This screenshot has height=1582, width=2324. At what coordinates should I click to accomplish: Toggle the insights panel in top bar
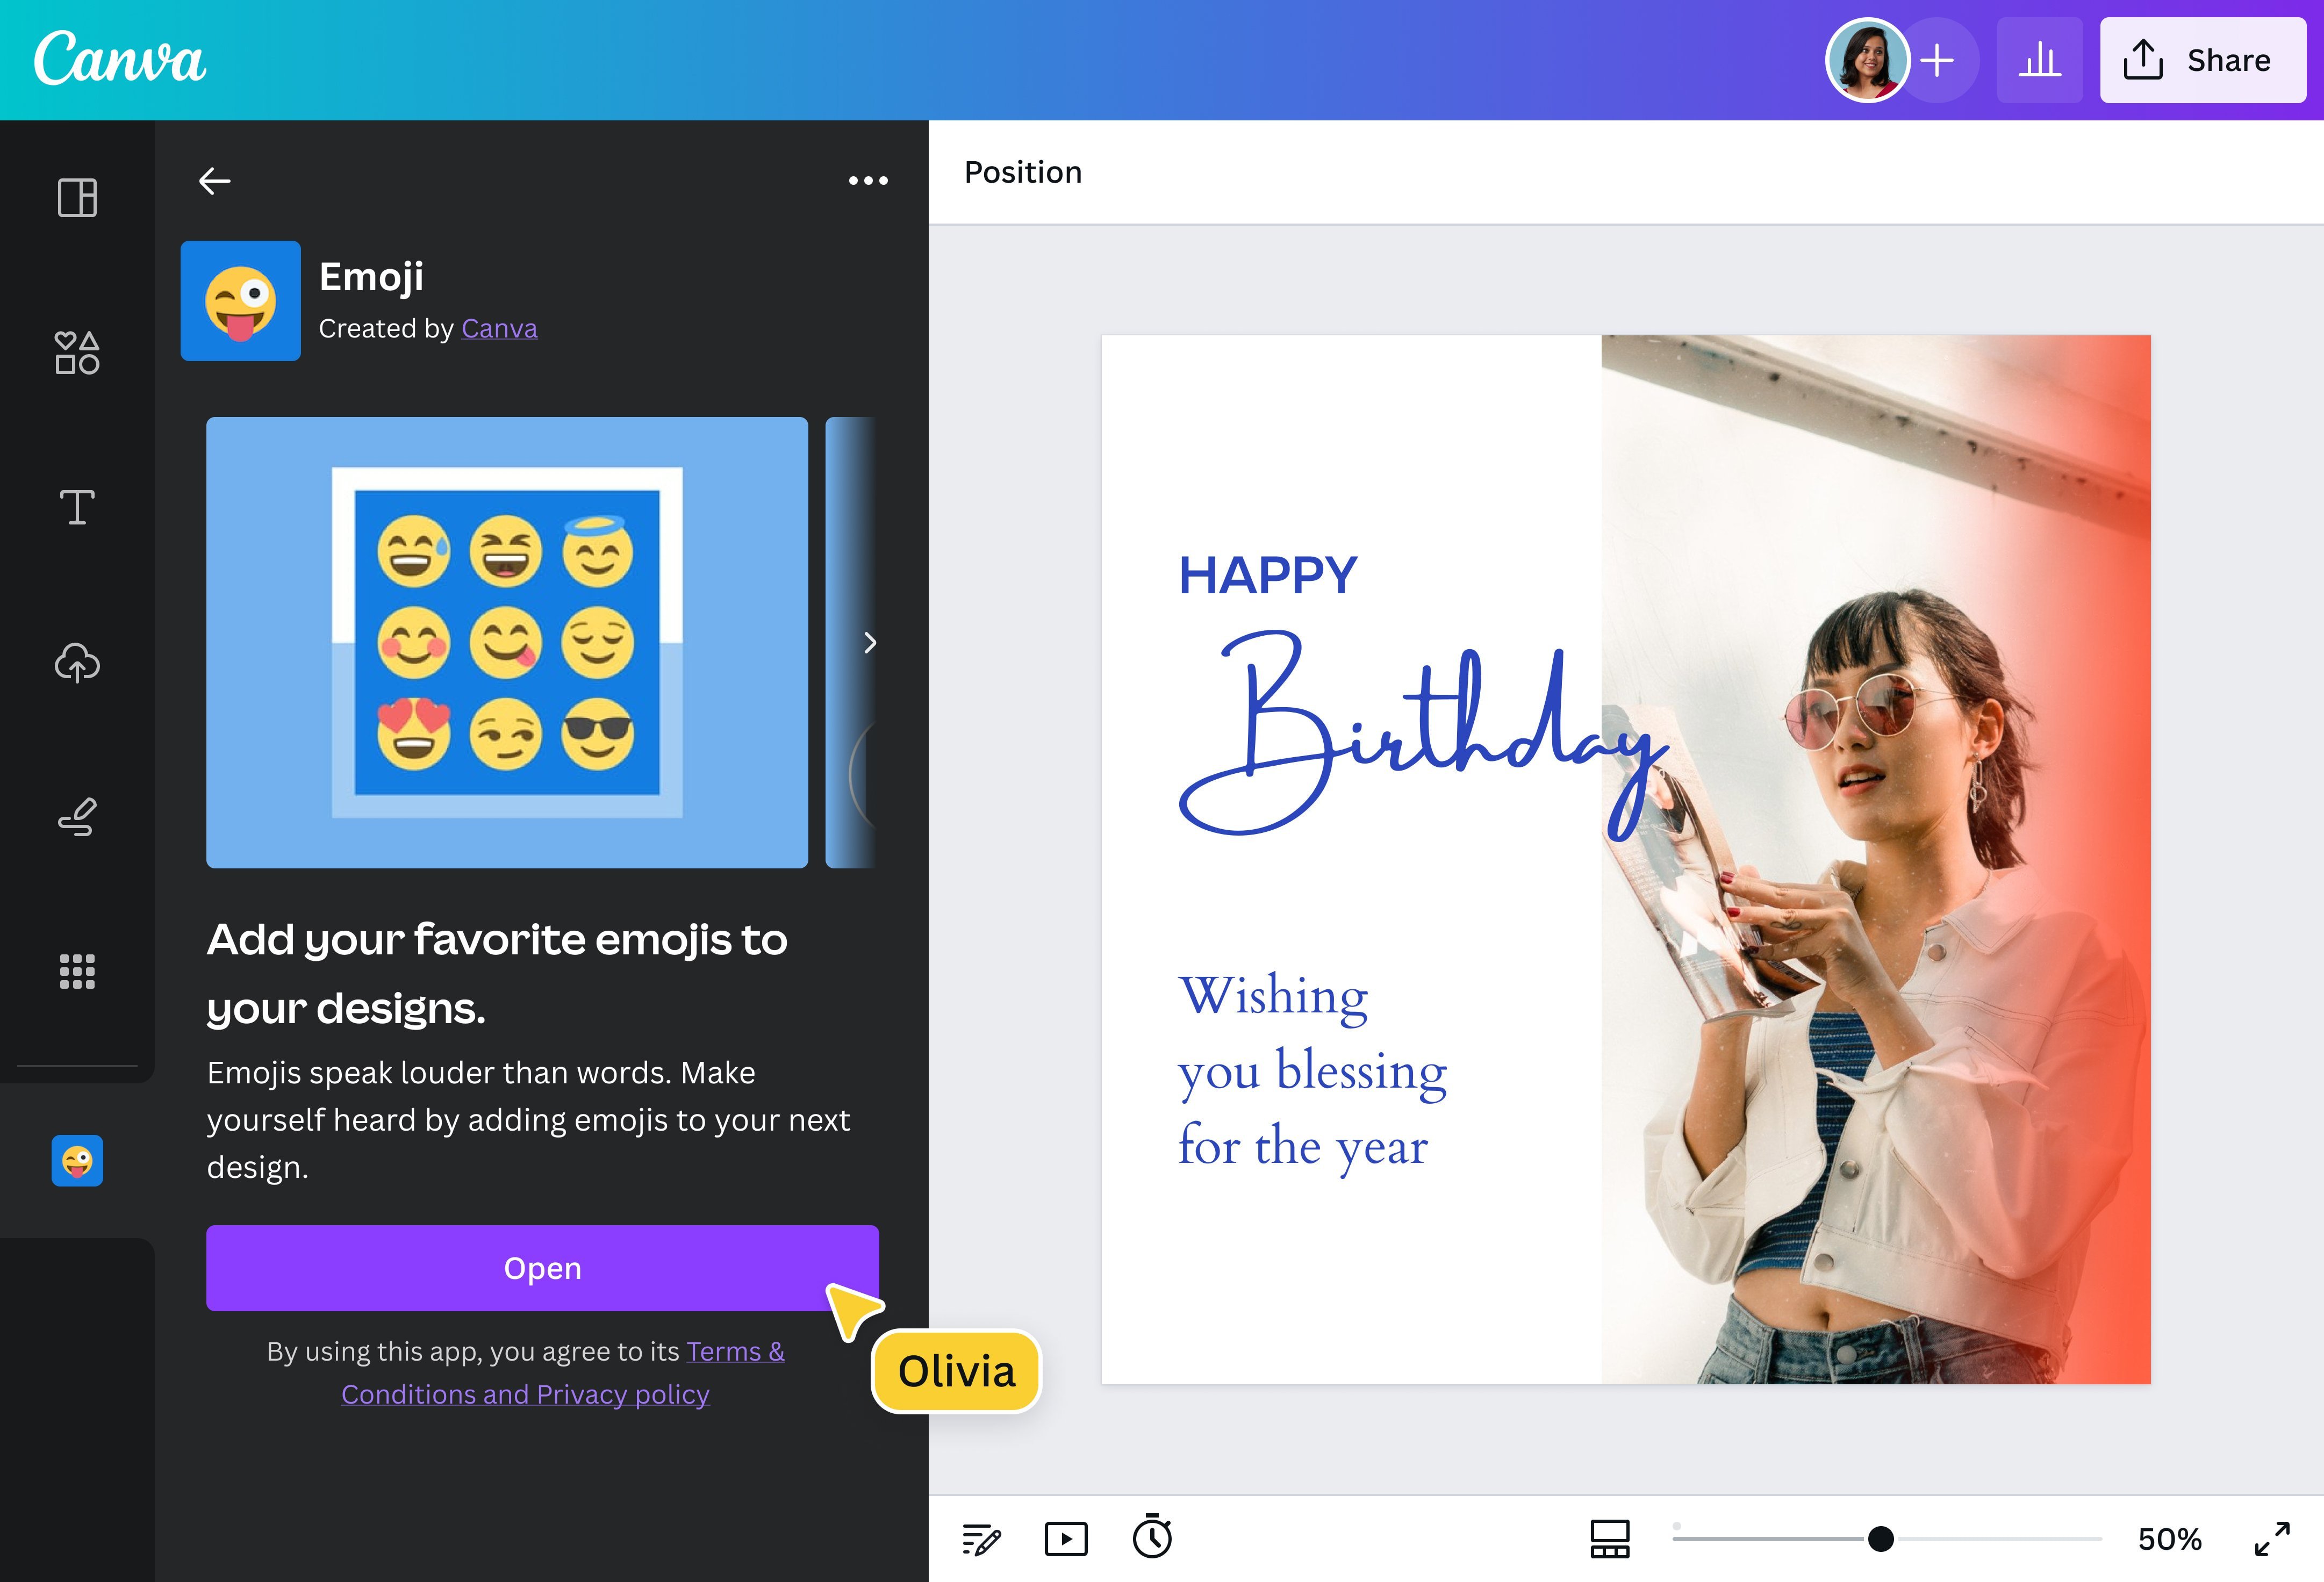[x=2040, y=60]
